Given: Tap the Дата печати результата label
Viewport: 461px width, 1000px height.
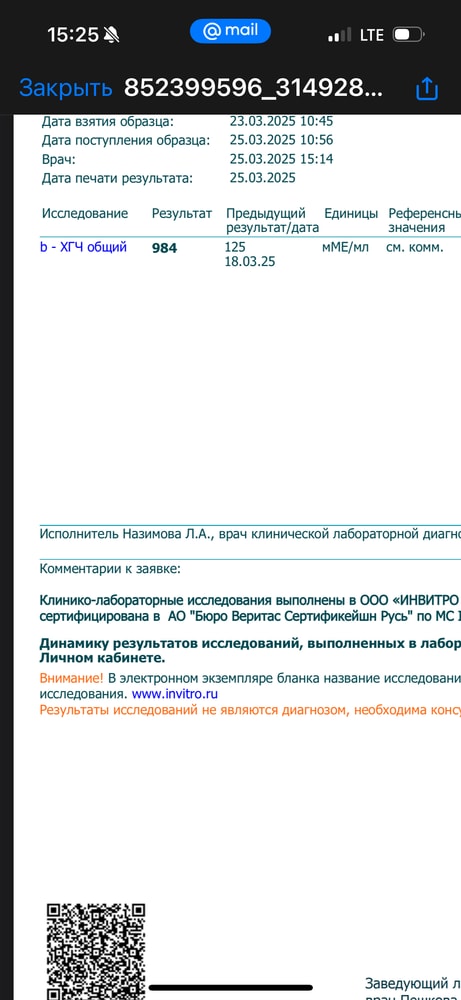Looking at the screenshot, I should coord(117,179).
